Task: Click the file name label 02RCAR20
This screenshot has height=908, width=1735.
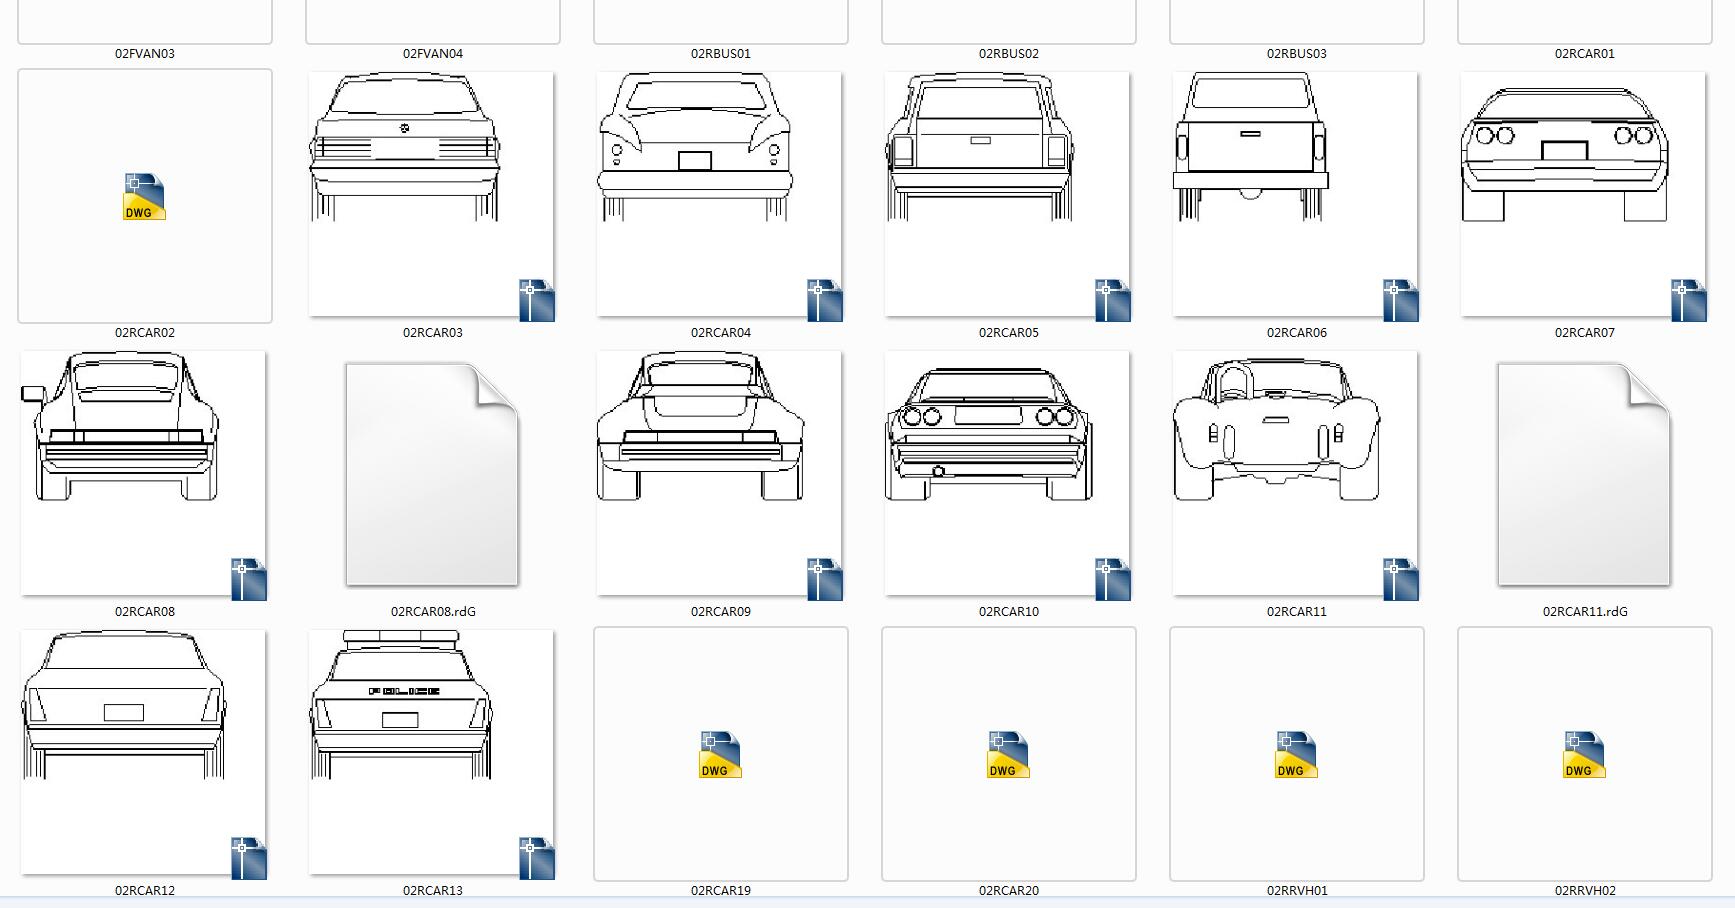Action: pos(1009,890)
